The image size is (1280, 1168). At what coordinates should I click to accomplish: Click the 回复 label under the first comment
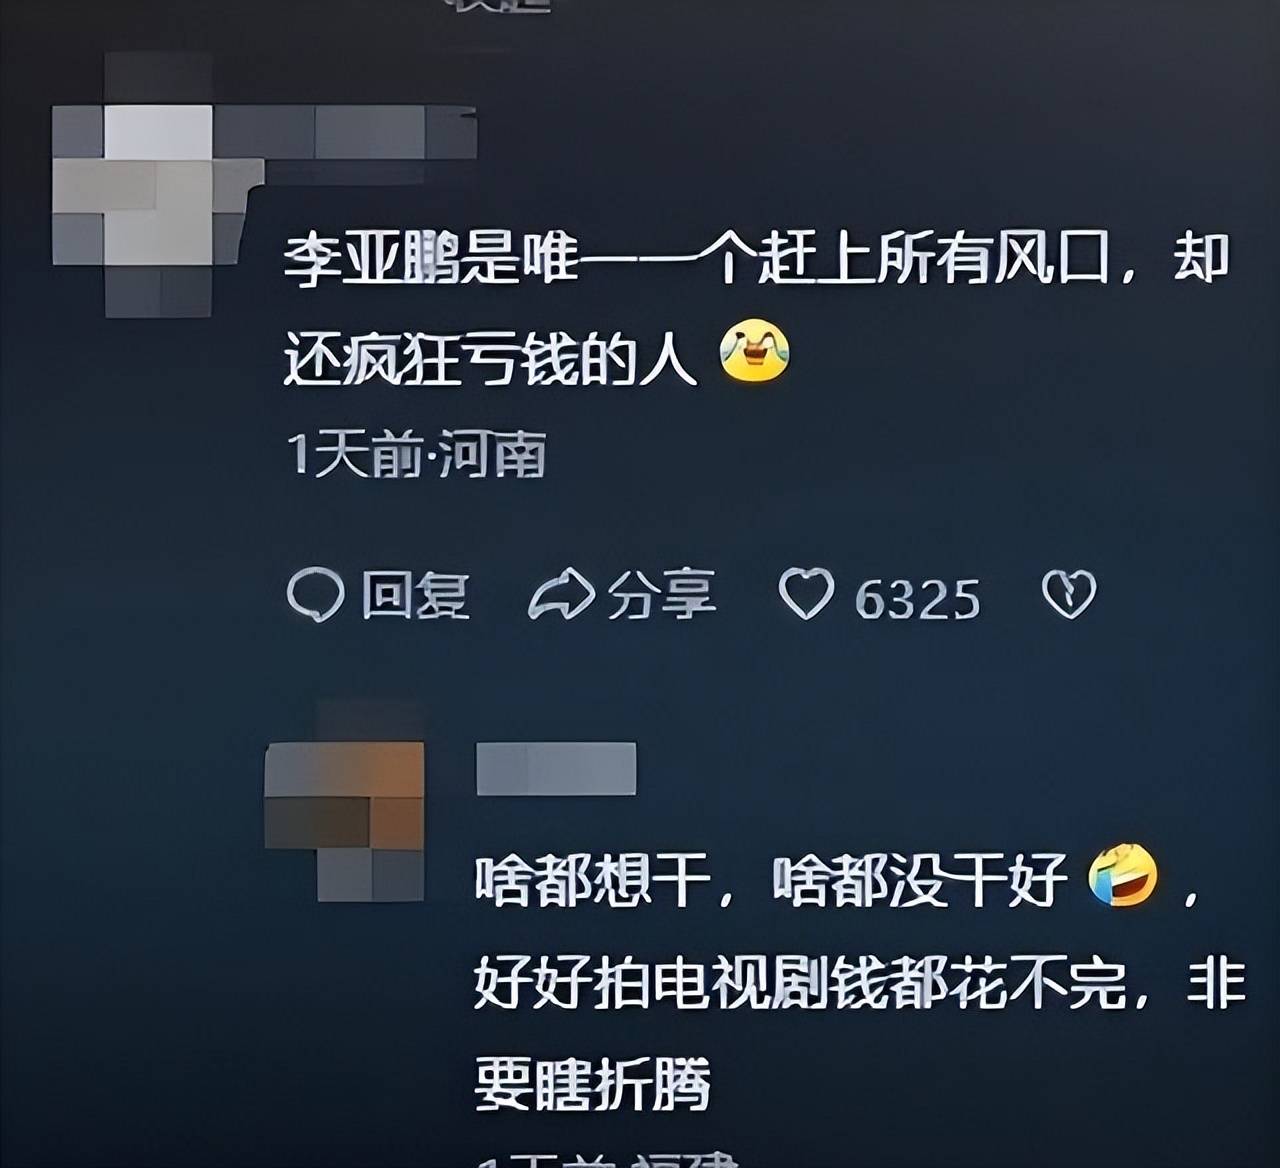[x=415, y=595]
